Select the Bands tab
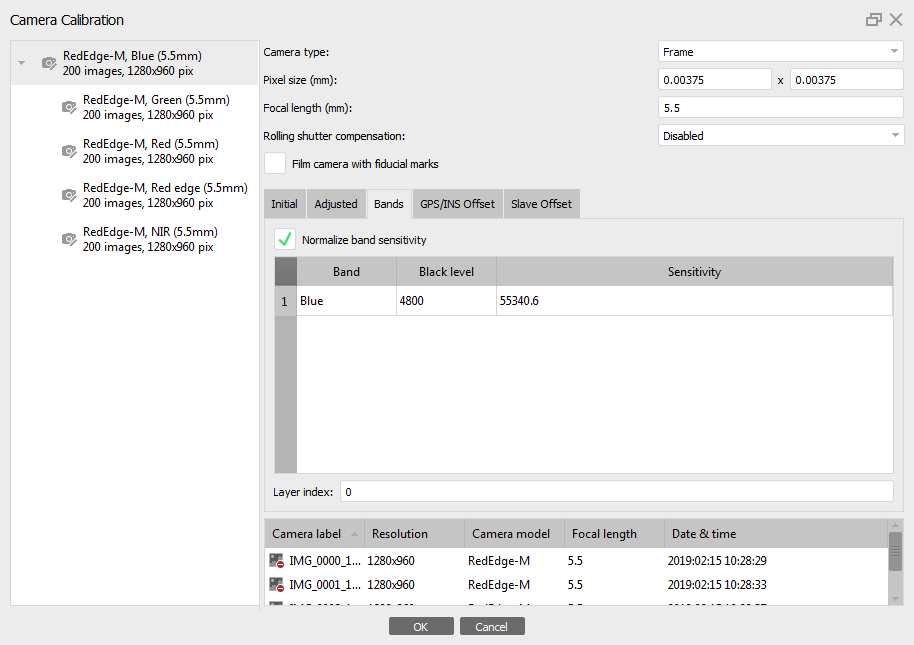The width and height of the screenshot is (914, 645). point(389,204)
